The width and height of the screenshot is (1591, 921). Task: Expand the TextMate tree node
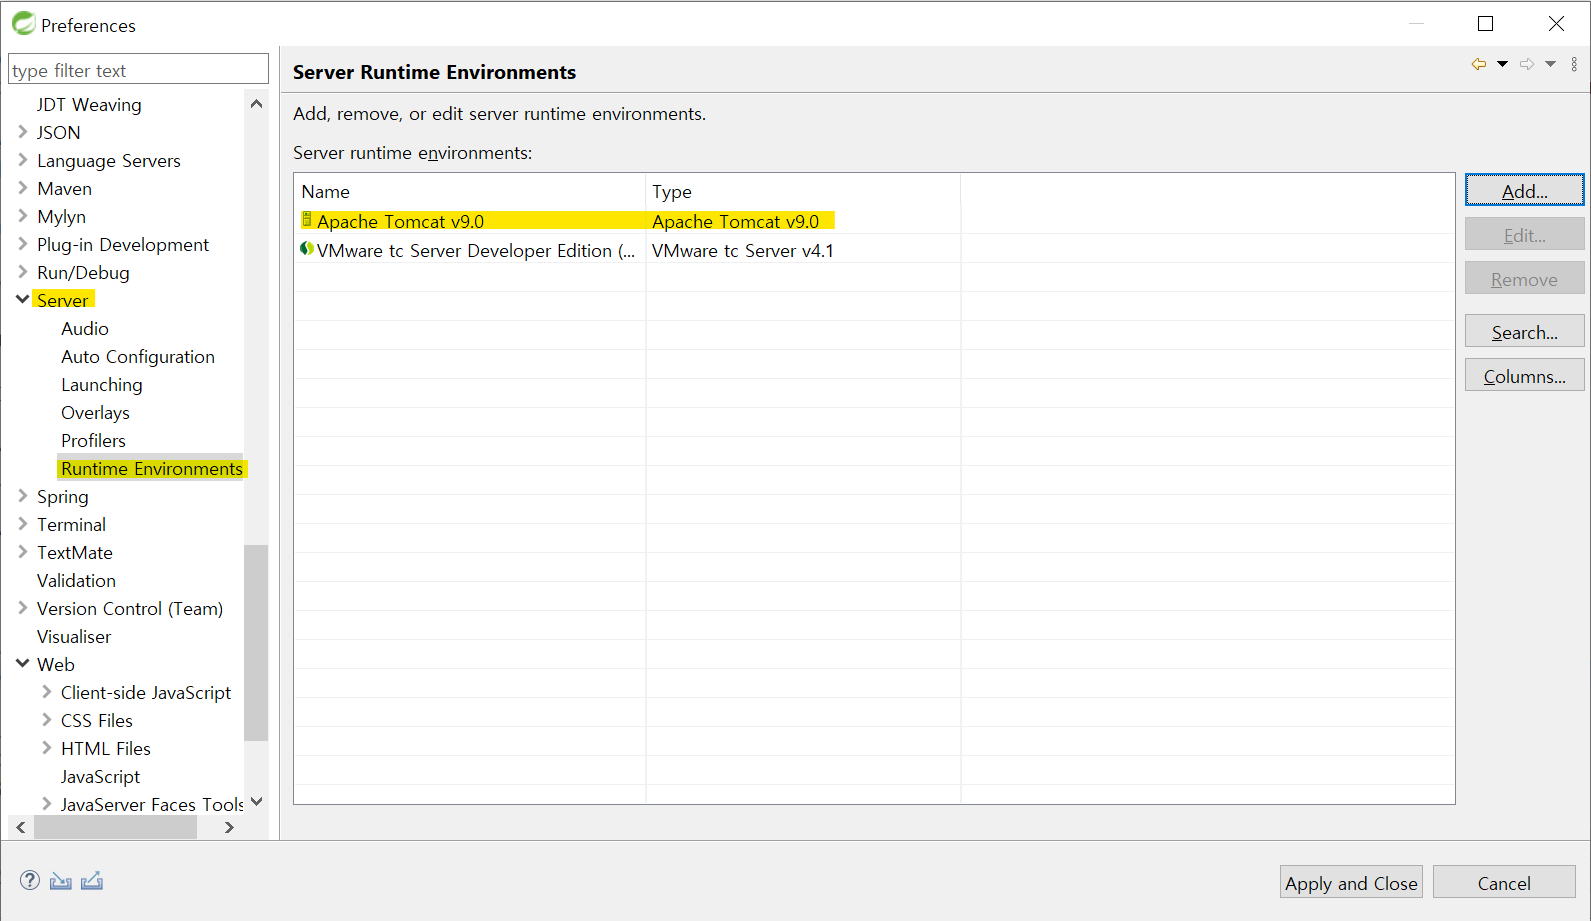coord(22,551)
